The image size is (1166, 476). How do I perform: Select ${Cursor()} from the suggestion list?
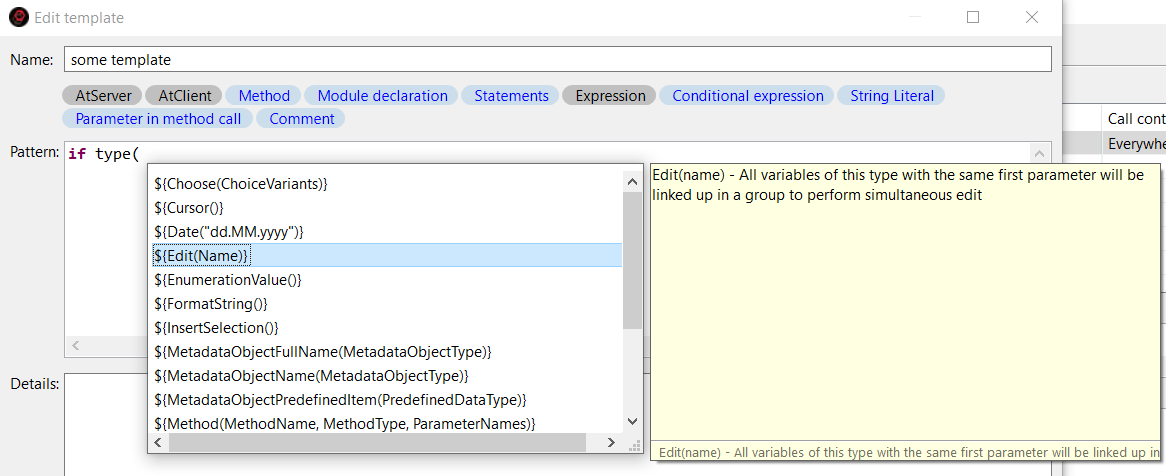pyautogui.click(x=189, y=208)
